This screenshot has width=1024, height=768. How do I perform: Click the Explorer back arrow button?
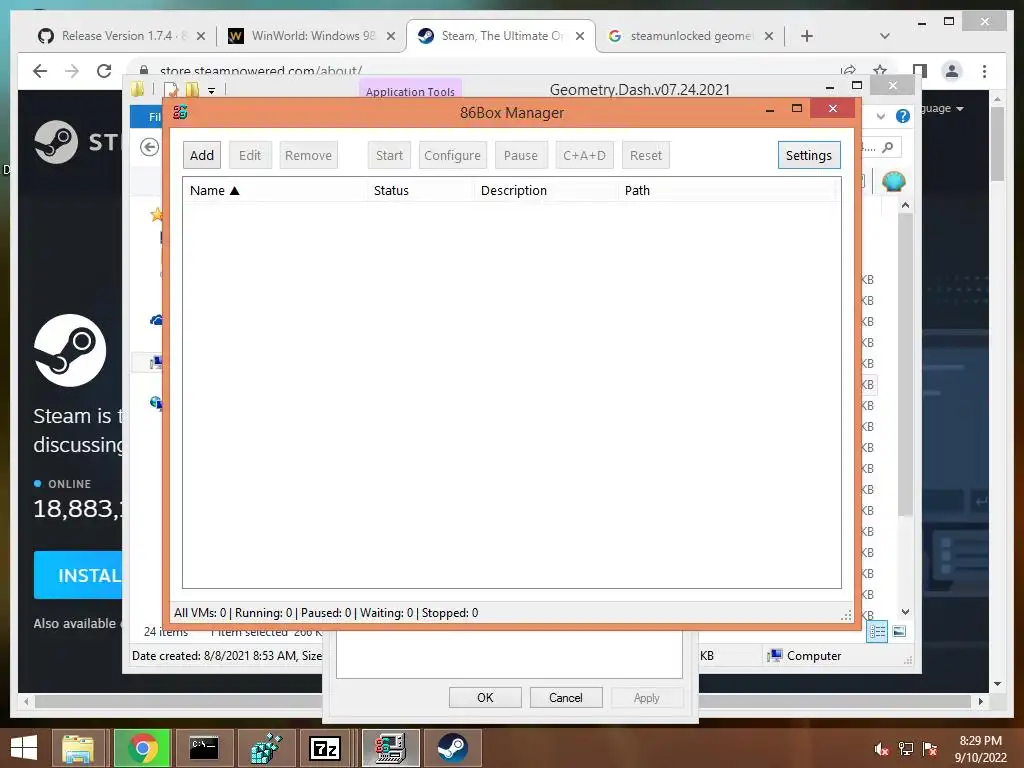tap(150, 148)
